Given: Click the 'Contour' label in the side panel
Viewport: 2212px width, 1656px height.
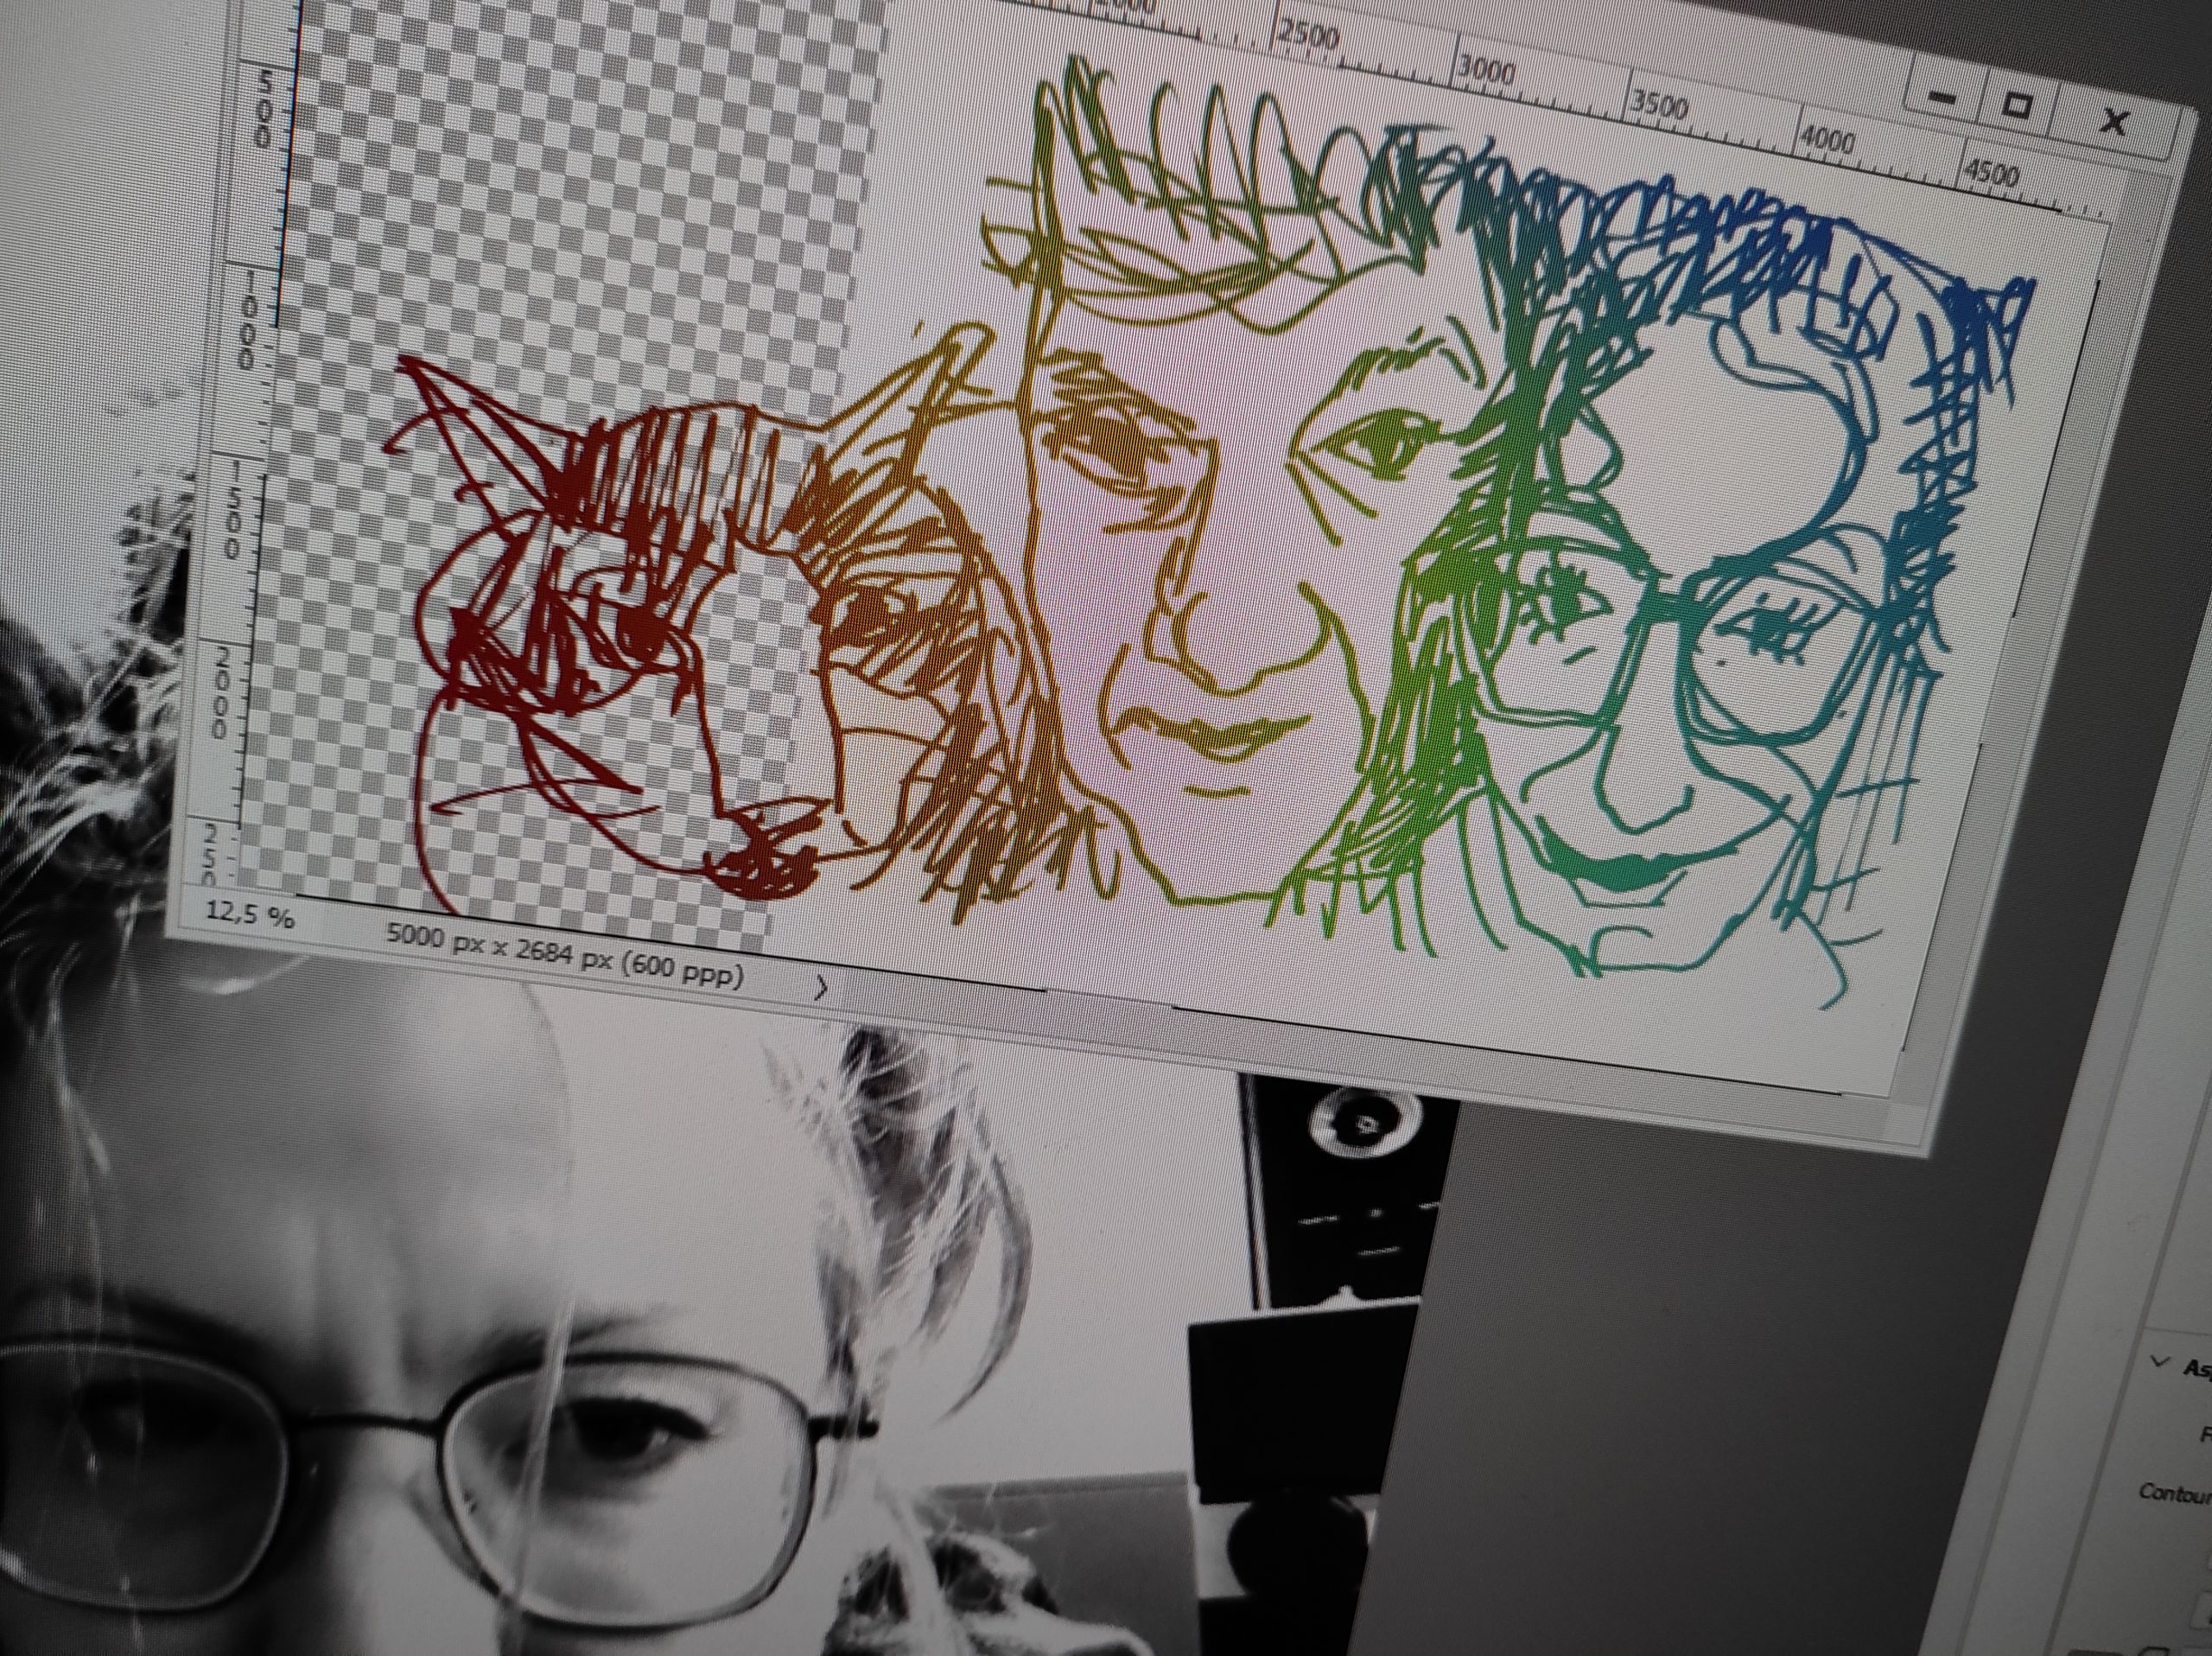Looking at the screenshot, I should tap(2174, 1494).
